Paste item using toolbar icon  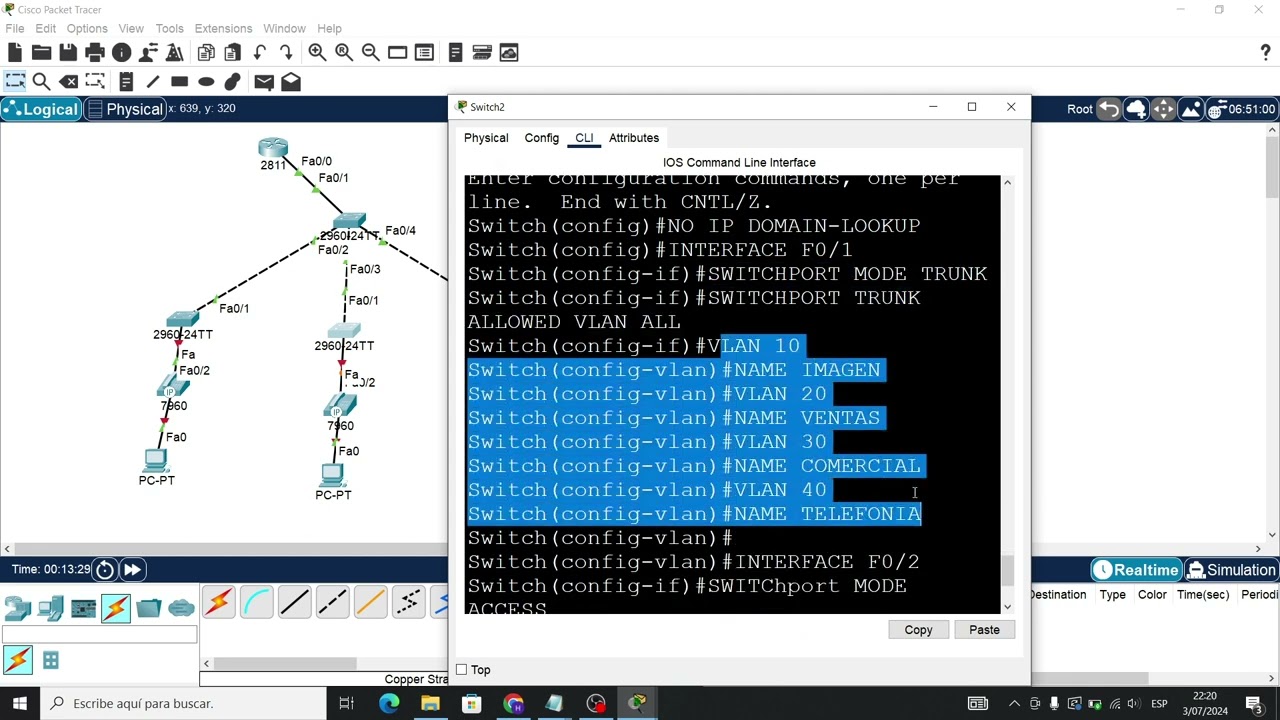point(232,52)
